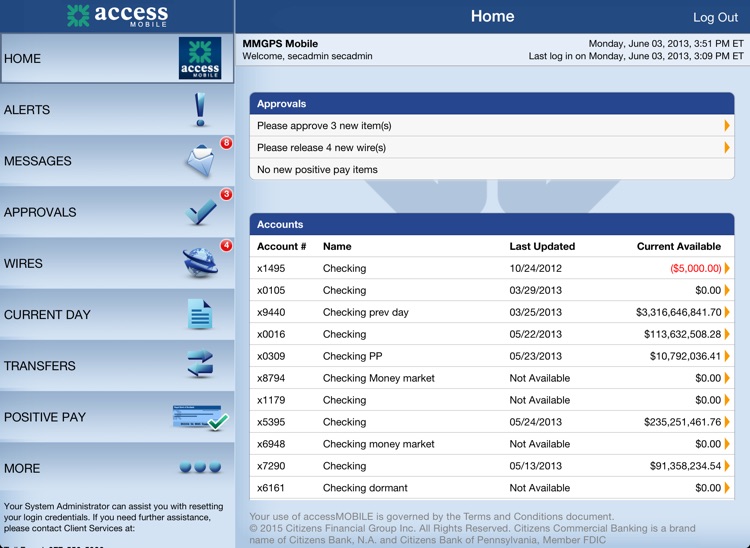Open 'Please release 4 new wire(s)'
750x548 pixels.
(492, 148)
